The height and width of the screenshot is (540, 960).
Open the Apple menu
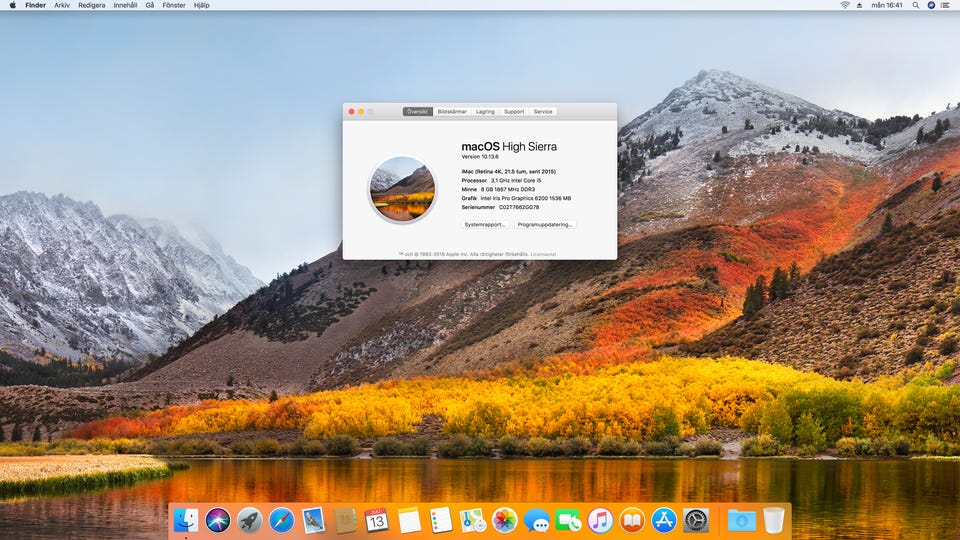tap(12, 5)
